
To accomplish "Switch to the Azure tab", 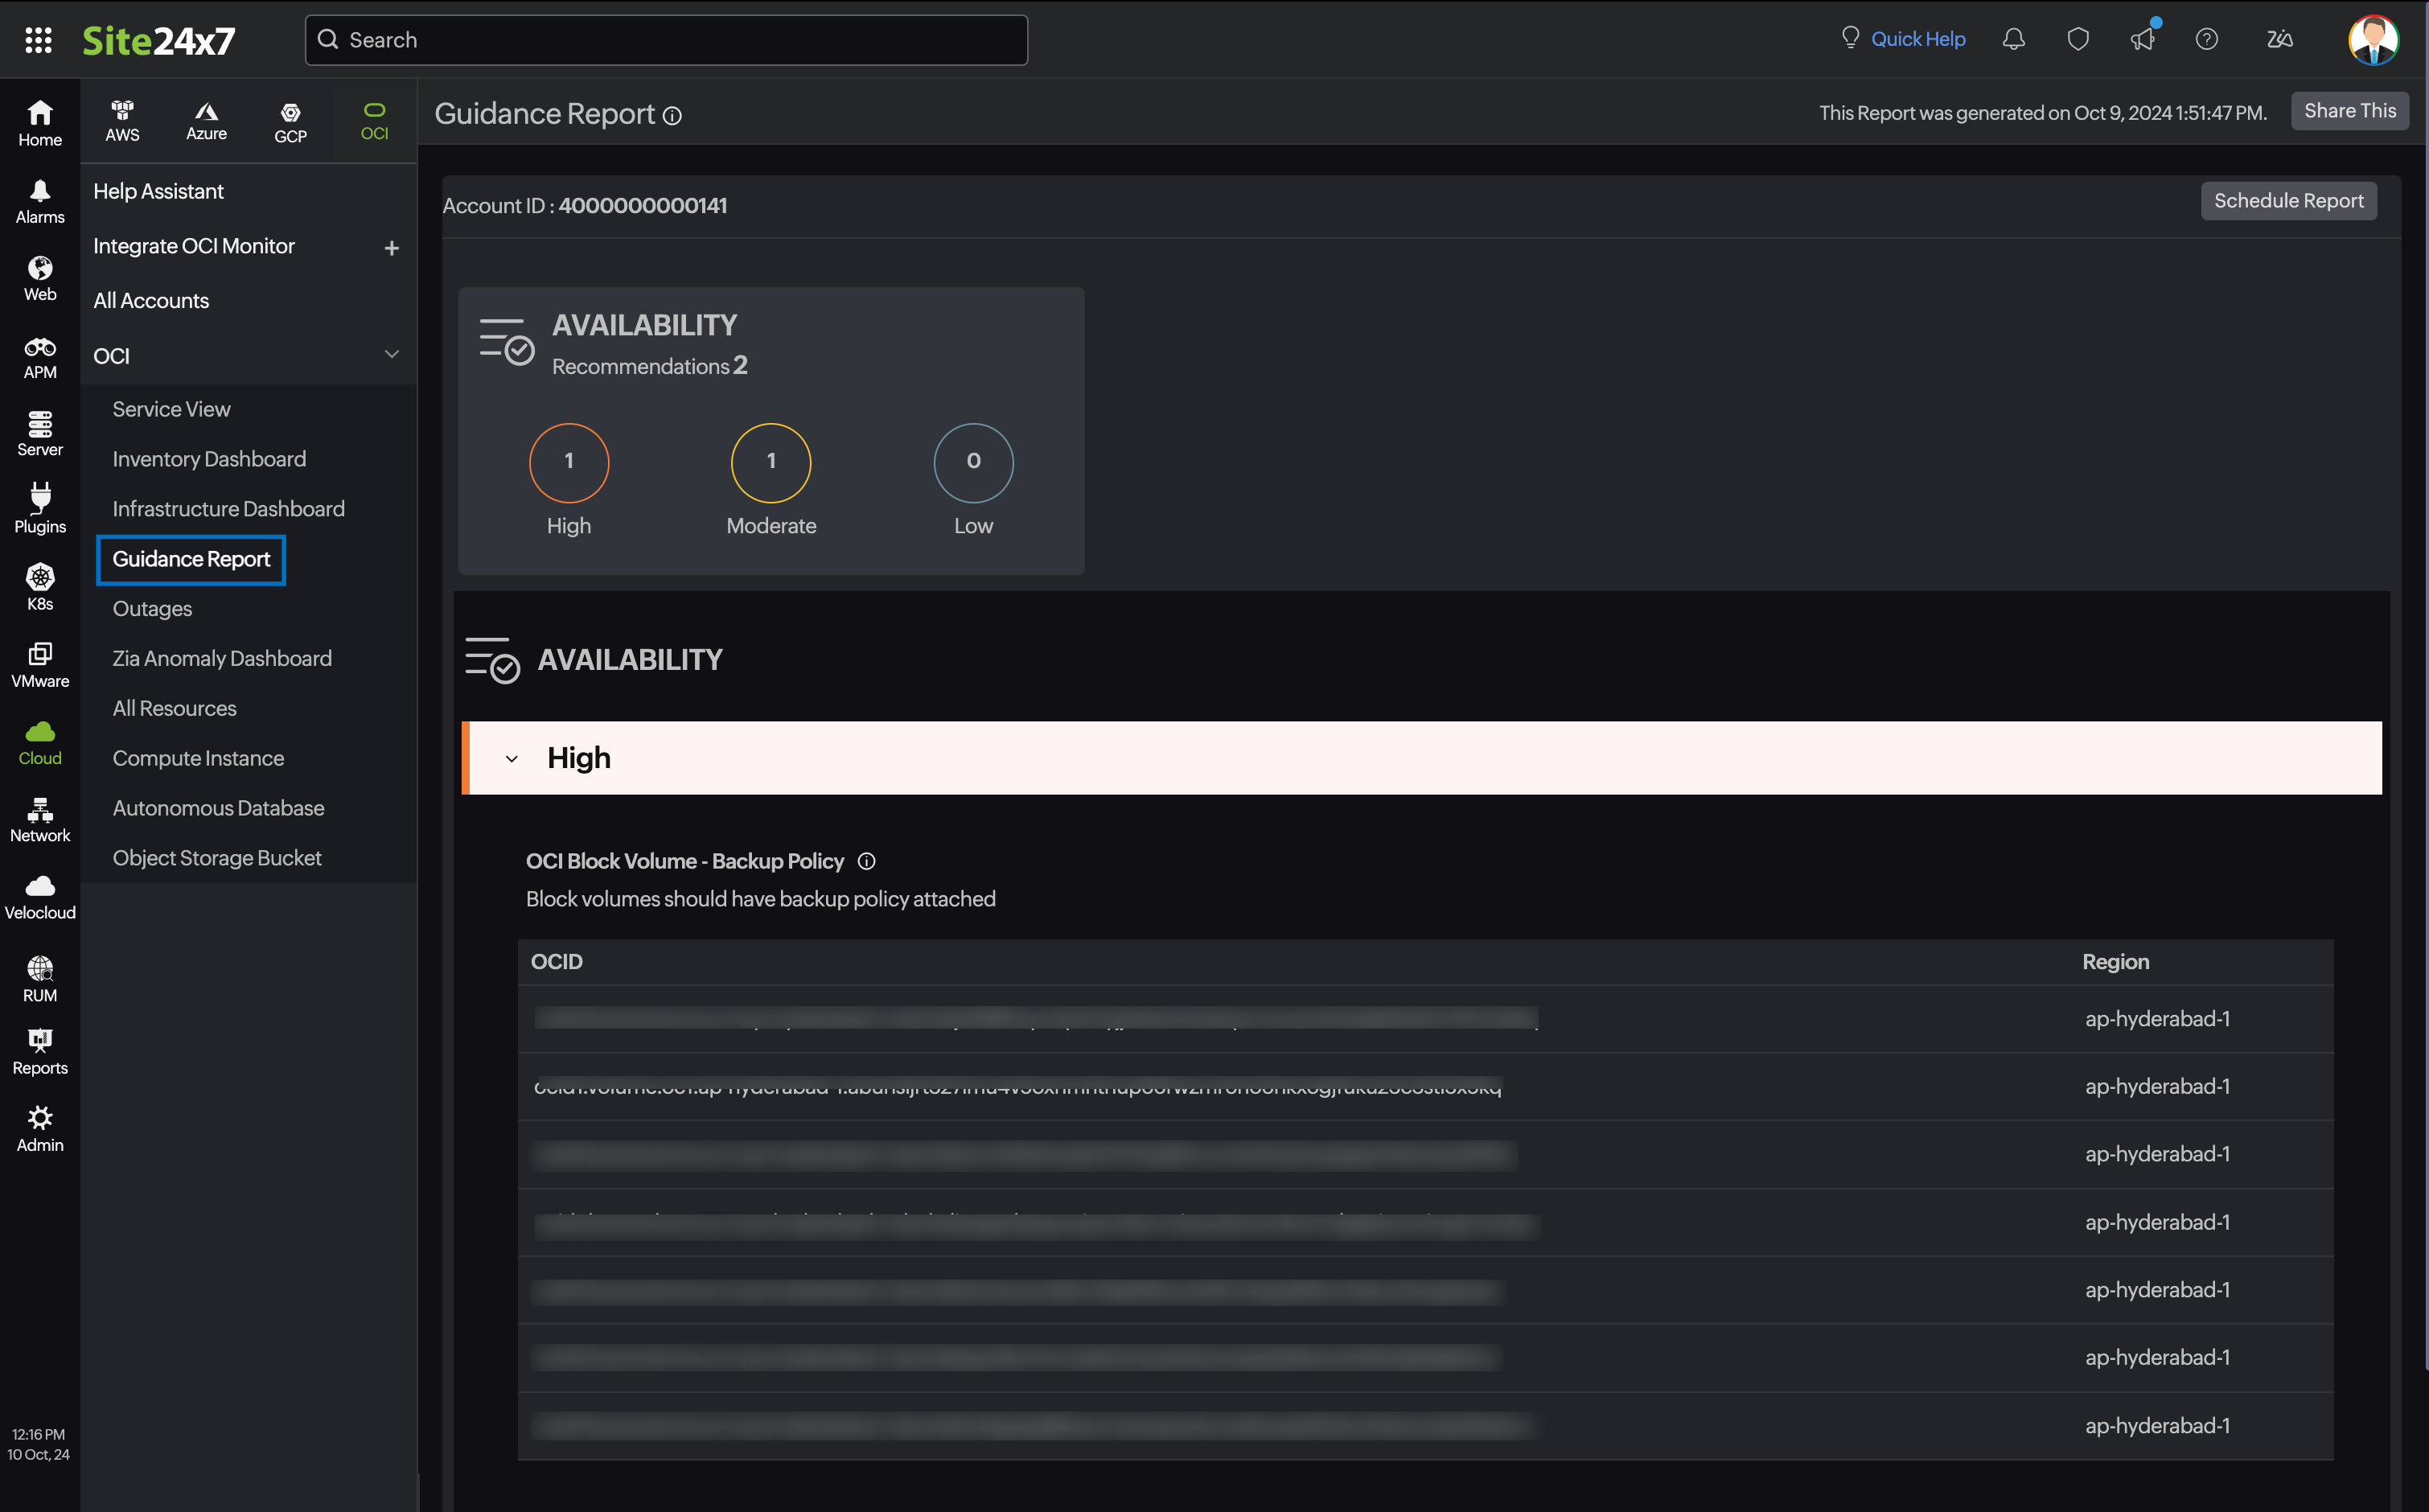I will pyautogui.click(x=206, y=121).
